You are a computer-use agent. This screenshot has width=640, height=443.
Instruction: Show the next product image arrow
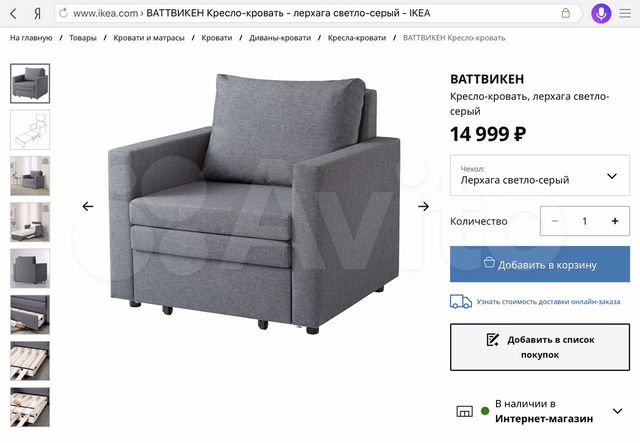coord(424,206)
